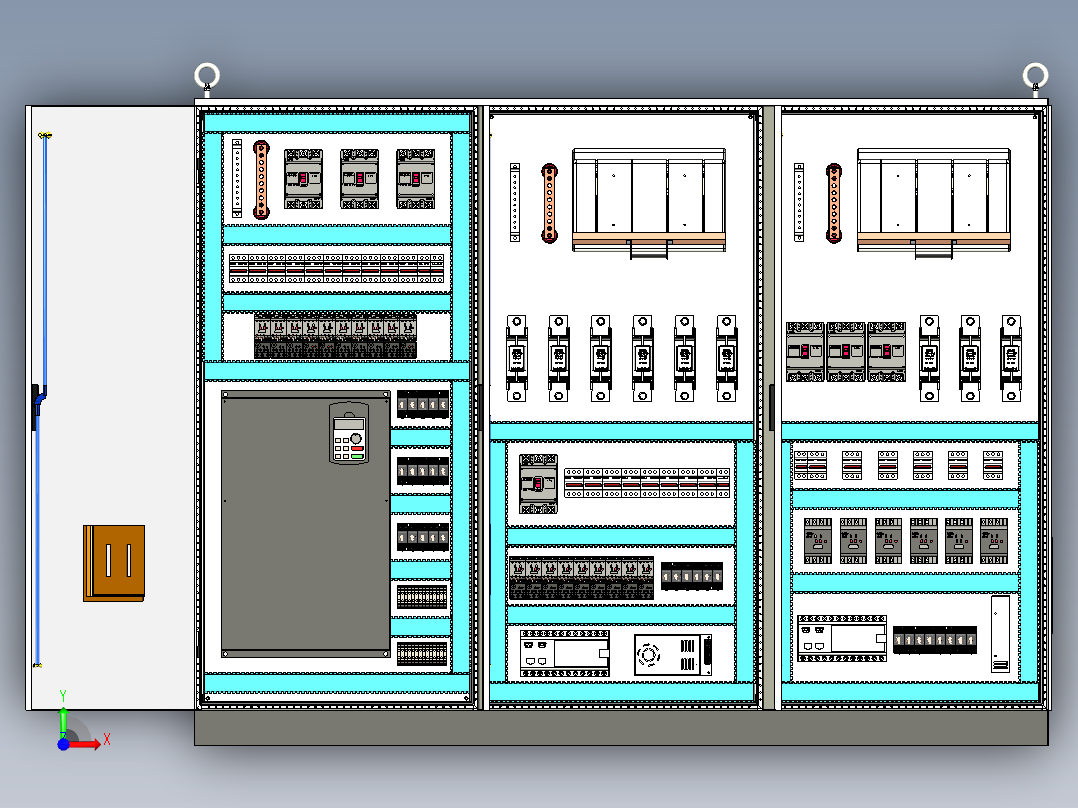
Task: Select the power supply with fan in middle cabinet
Action: [x=672, y=655]
